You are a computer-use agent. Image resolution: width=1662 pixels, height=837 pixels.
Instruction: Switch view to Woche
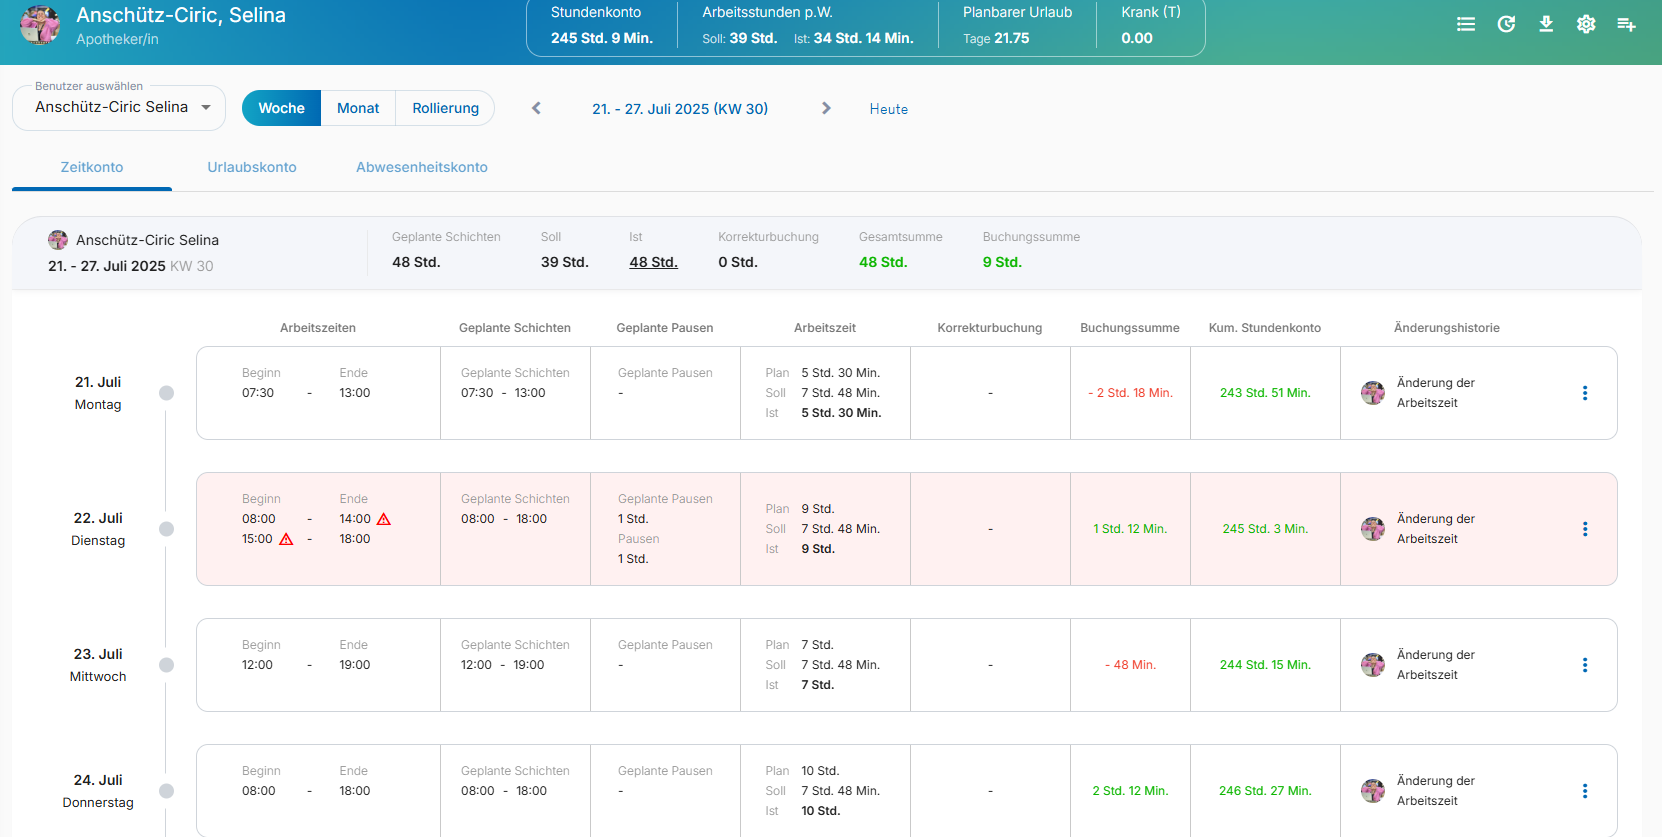[x=281, y=108]
